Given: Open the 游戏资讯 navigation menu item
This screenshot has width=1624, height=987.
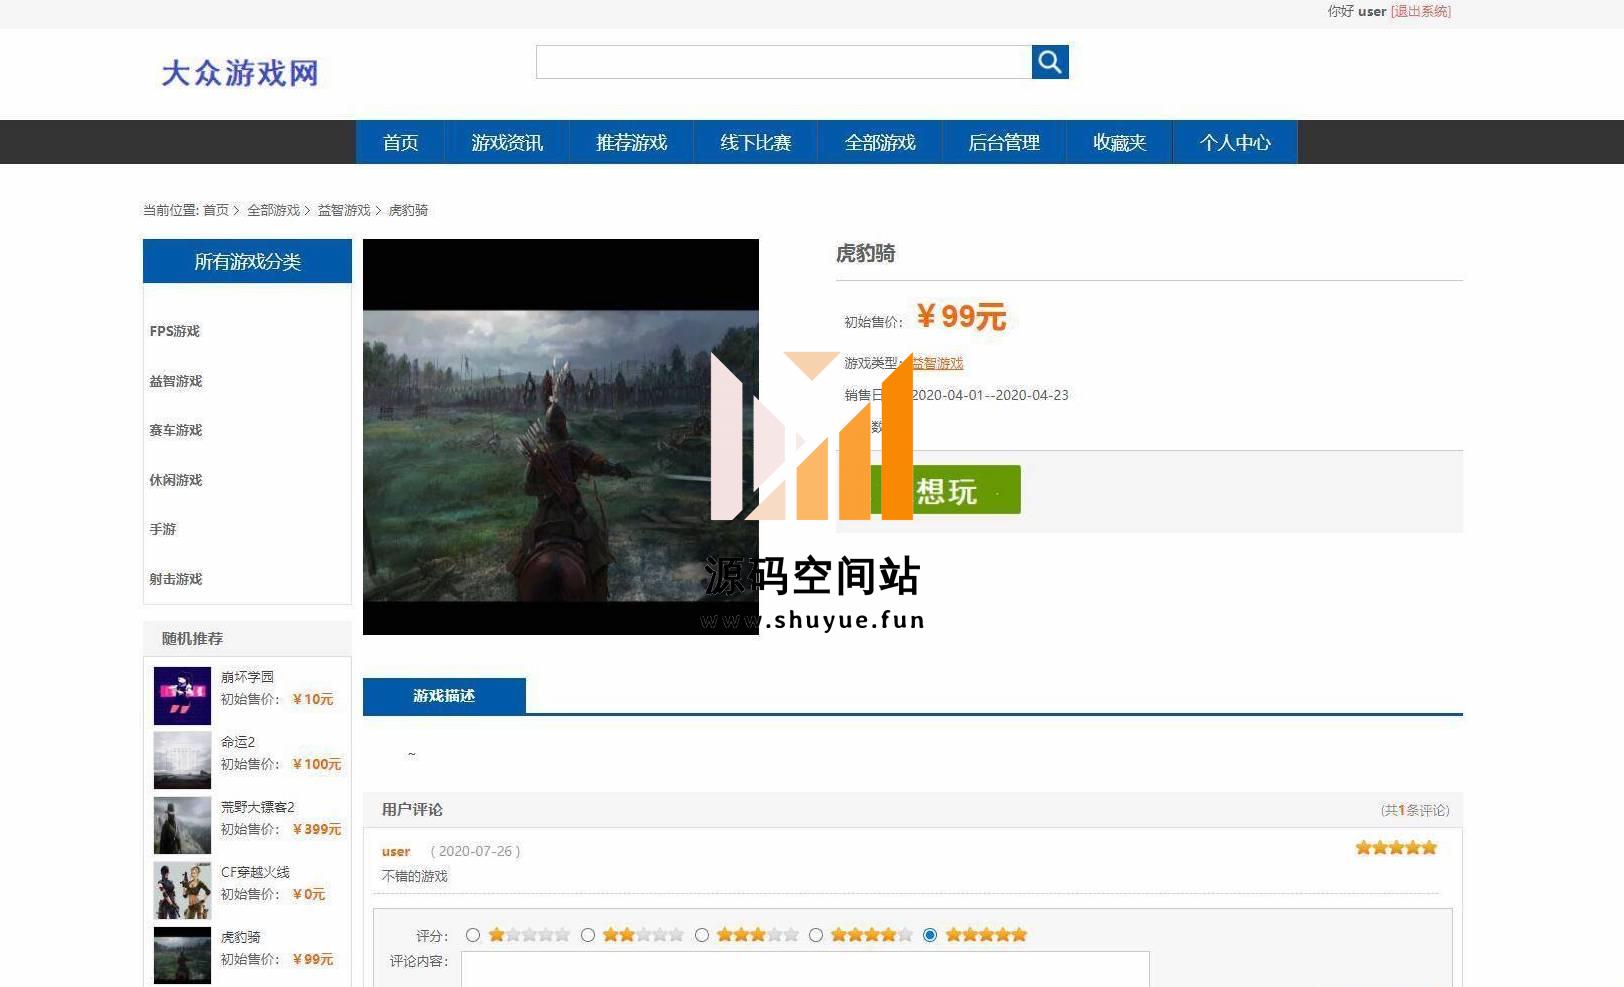Looking at the screenshot, I should (507, 142).
